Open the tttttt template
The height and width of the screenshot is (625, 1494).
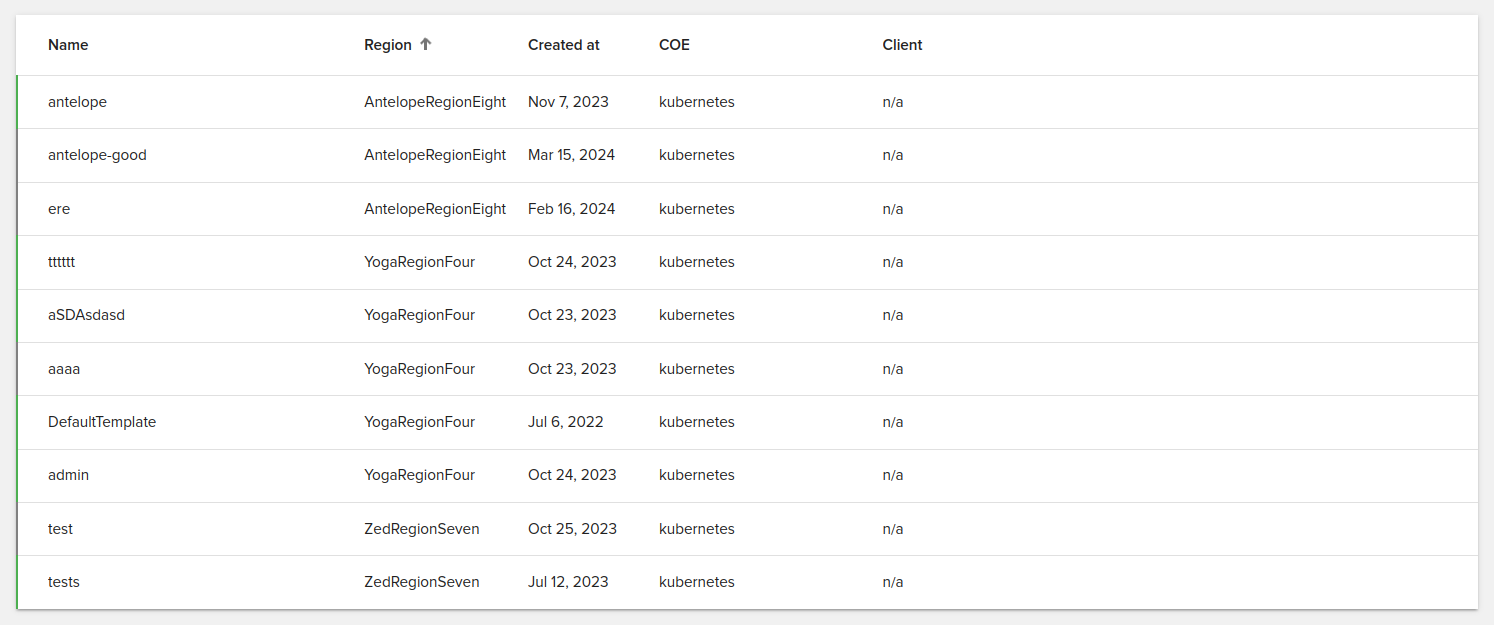coord(61,261)
